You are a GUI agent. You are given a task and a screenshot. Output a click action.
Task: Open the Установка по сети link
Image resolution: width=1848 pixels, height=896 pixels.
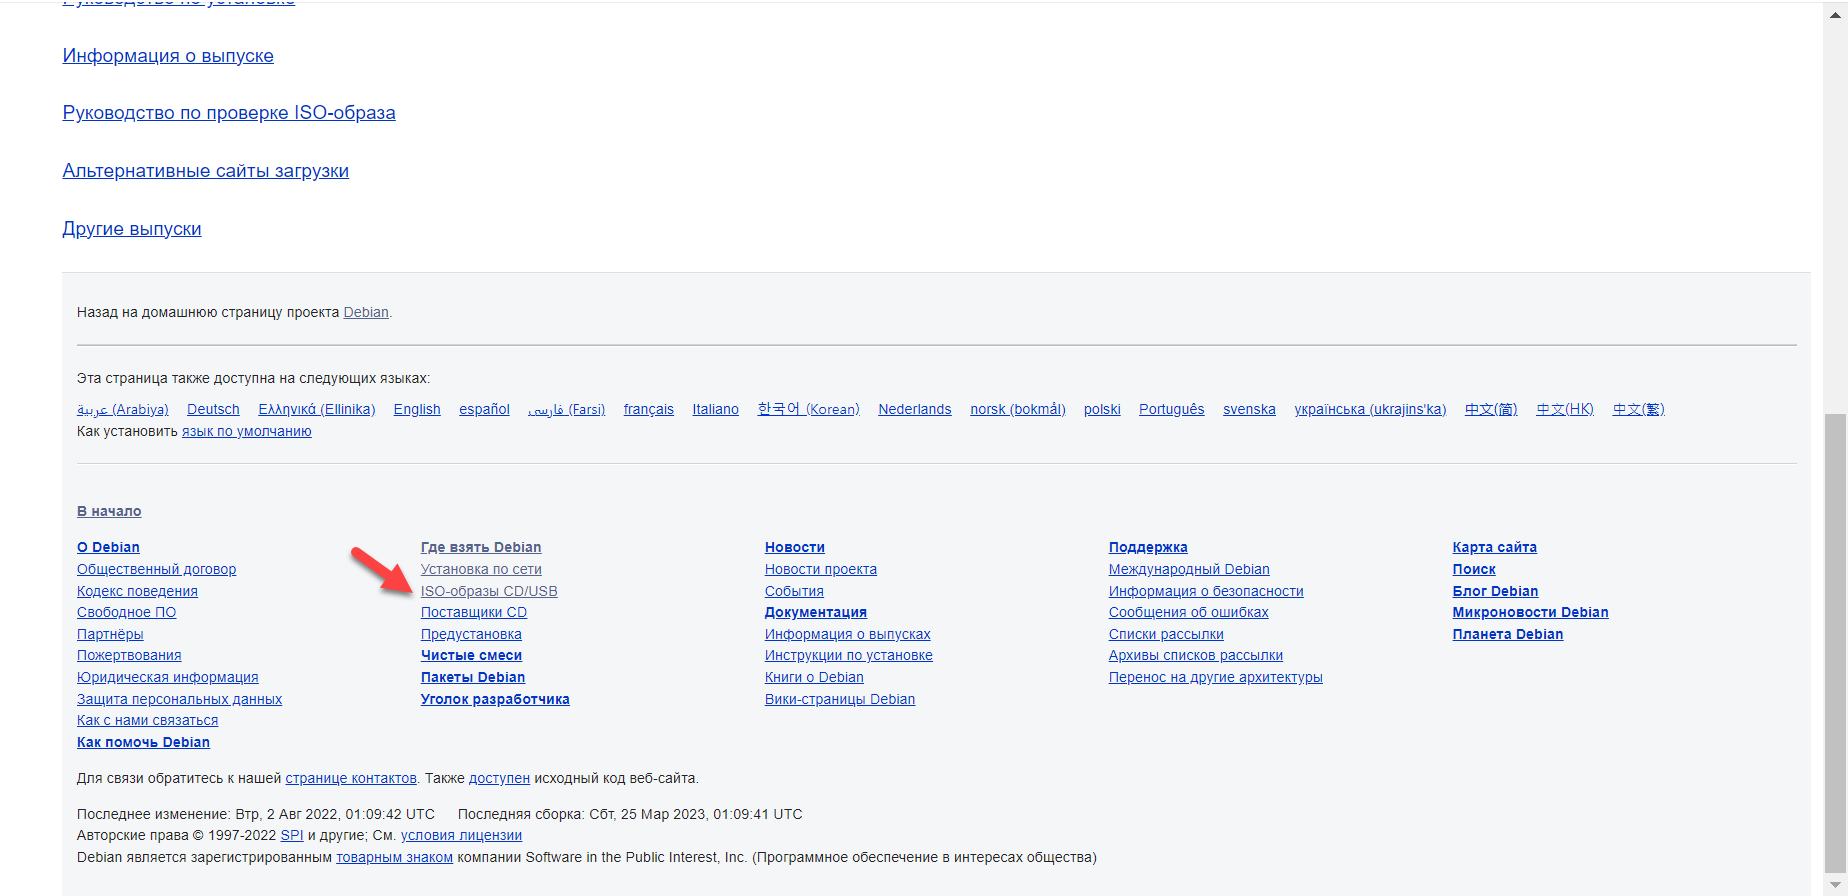click(x=481, y=569)
